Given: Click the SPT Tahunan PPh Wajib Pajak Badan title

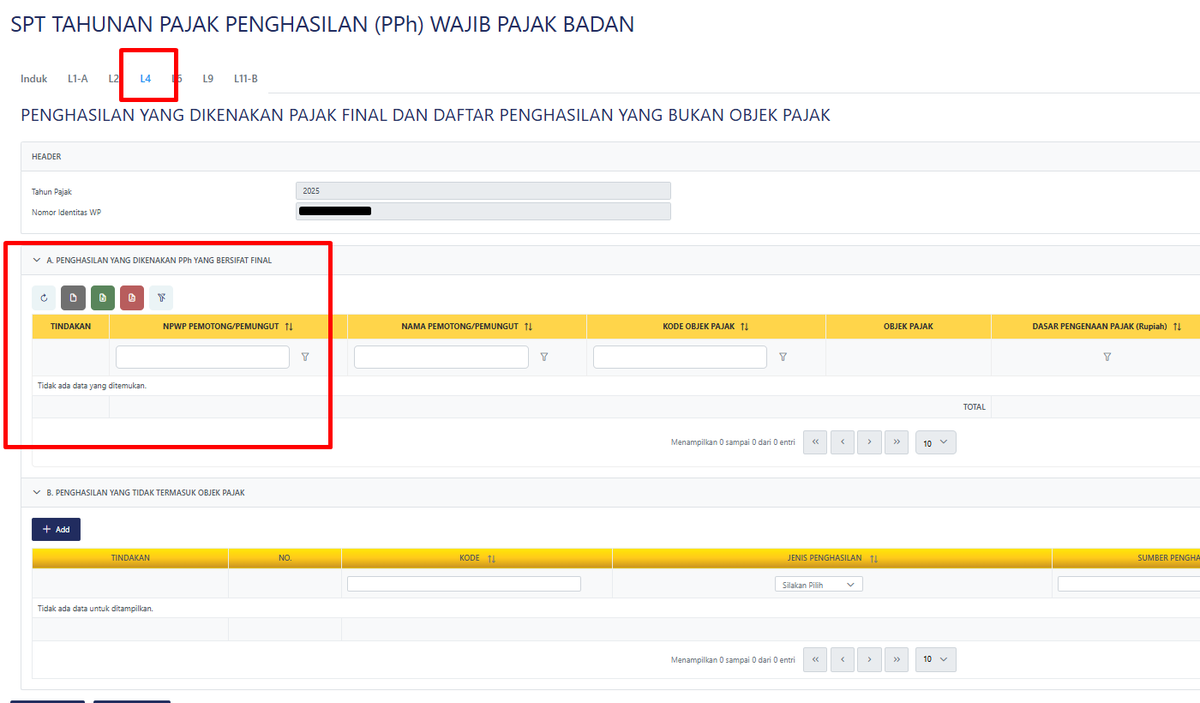Looking at the screenshot, I should tap(322, 24).
